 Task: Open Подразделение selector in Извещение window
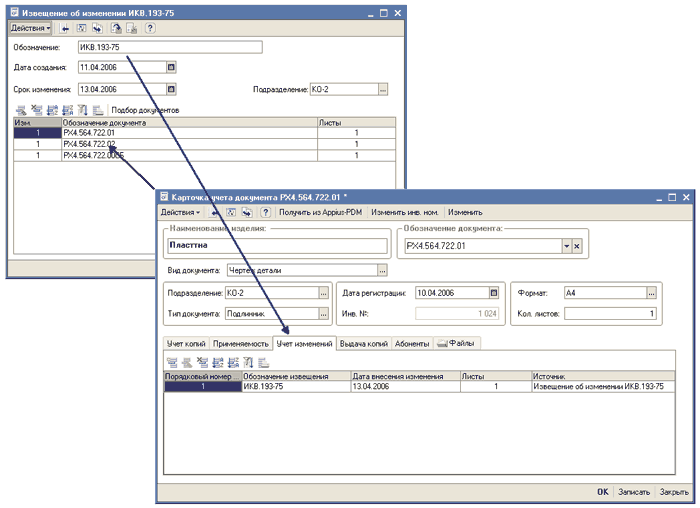383,89
